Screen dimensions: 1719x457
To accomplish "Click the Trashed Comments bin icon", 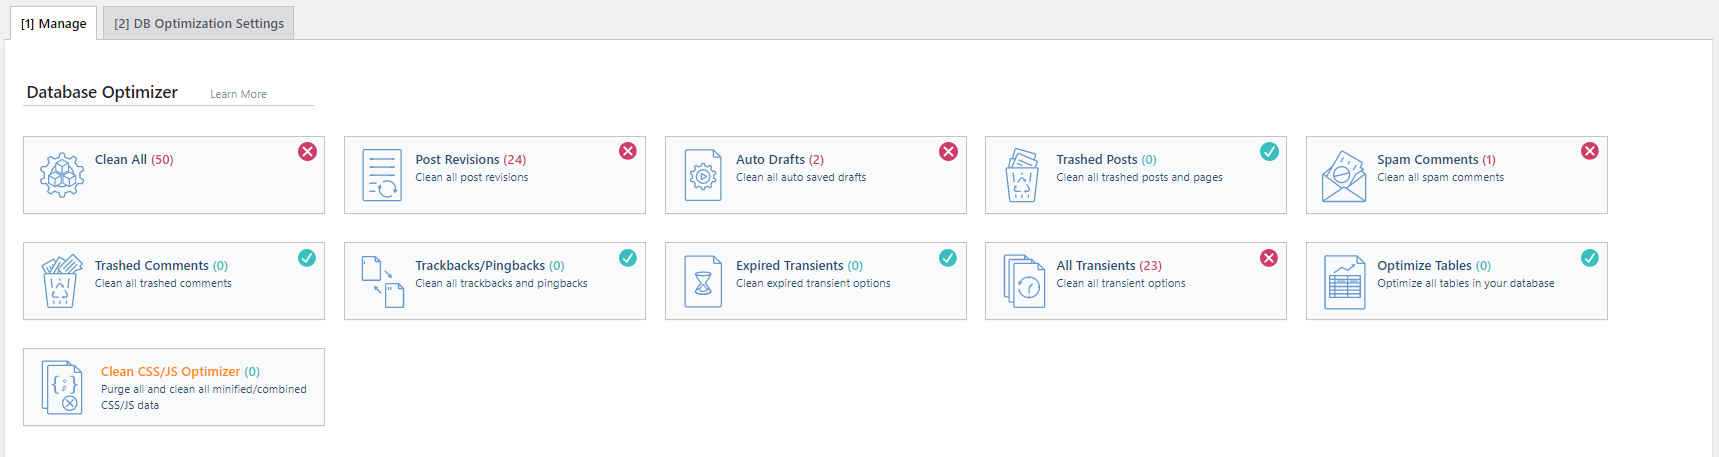I will (x=61, y=281).
